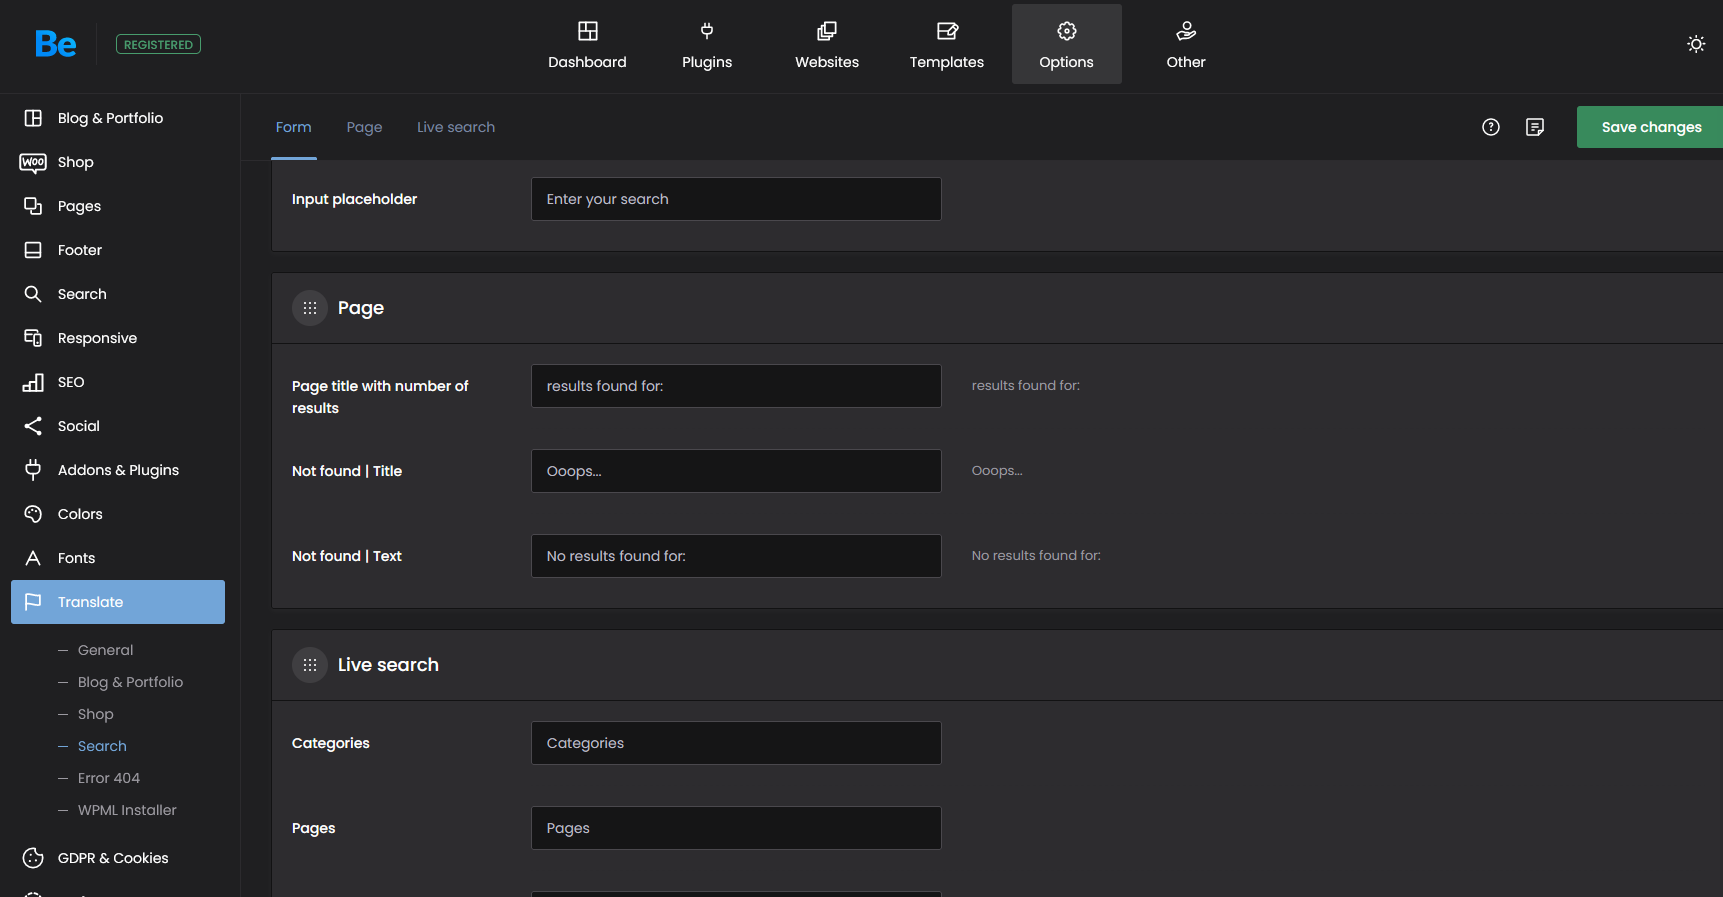Viewport: 1723px width, 897px height.
Task: Switch to the Page tab
Action: 365,127
